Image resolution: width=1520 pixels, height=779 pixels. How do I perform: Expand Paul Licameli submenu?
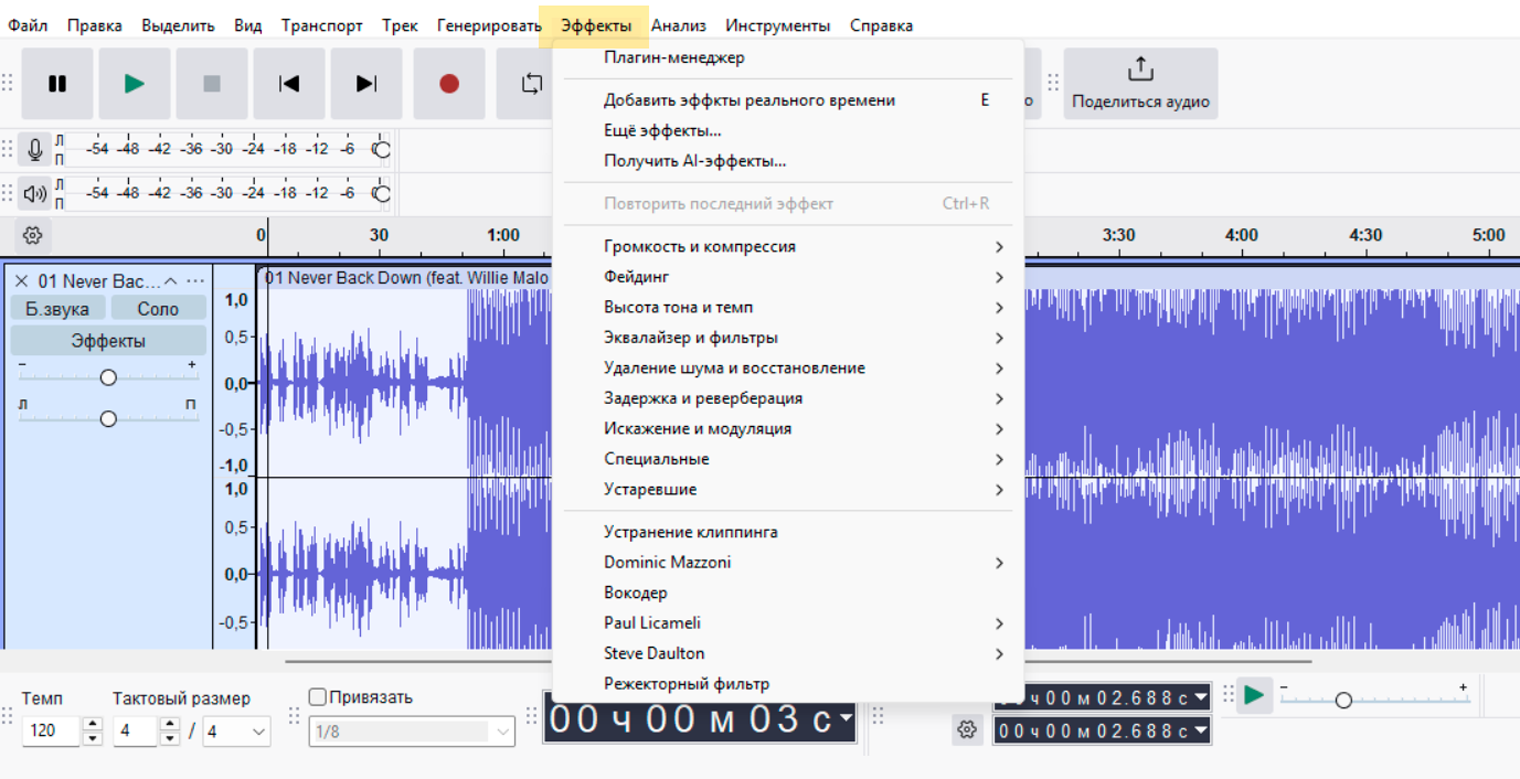(788, 623)
